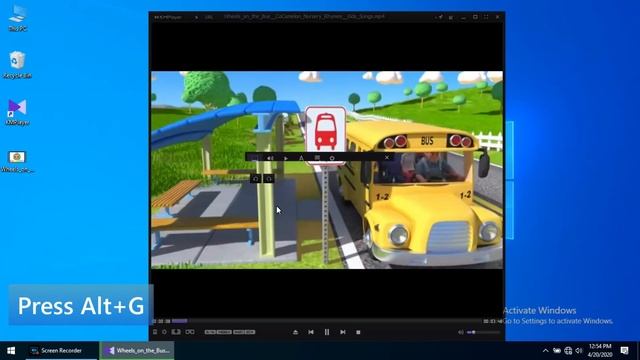The height and width of the screenshot is (360, 640).
Task: Open This PC desktop icon
Action: pyautogui.click(x=18, y=18)
